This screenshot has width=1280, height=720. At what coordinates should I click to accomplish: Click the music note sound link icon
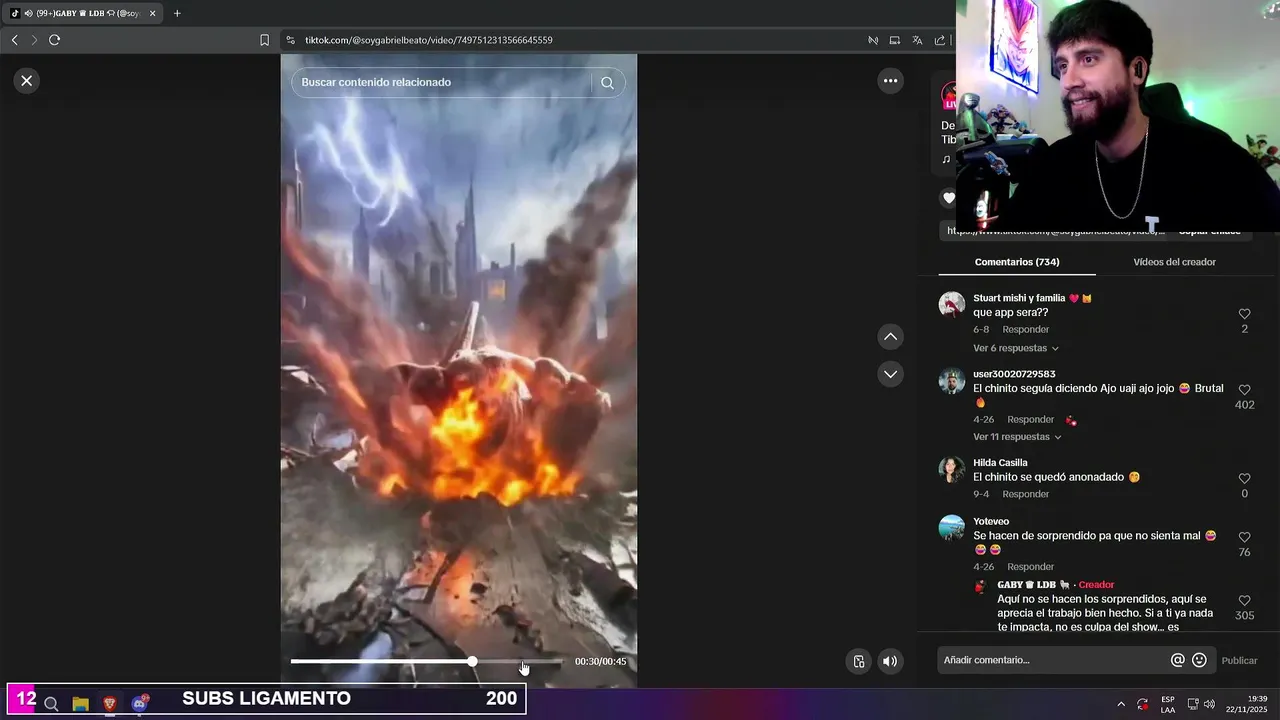[x=946, y=159]
